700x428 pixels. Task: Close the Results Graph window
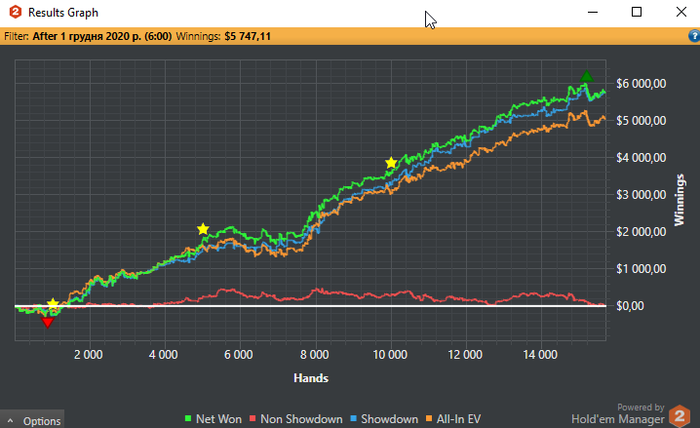click(x=681, y=12)
